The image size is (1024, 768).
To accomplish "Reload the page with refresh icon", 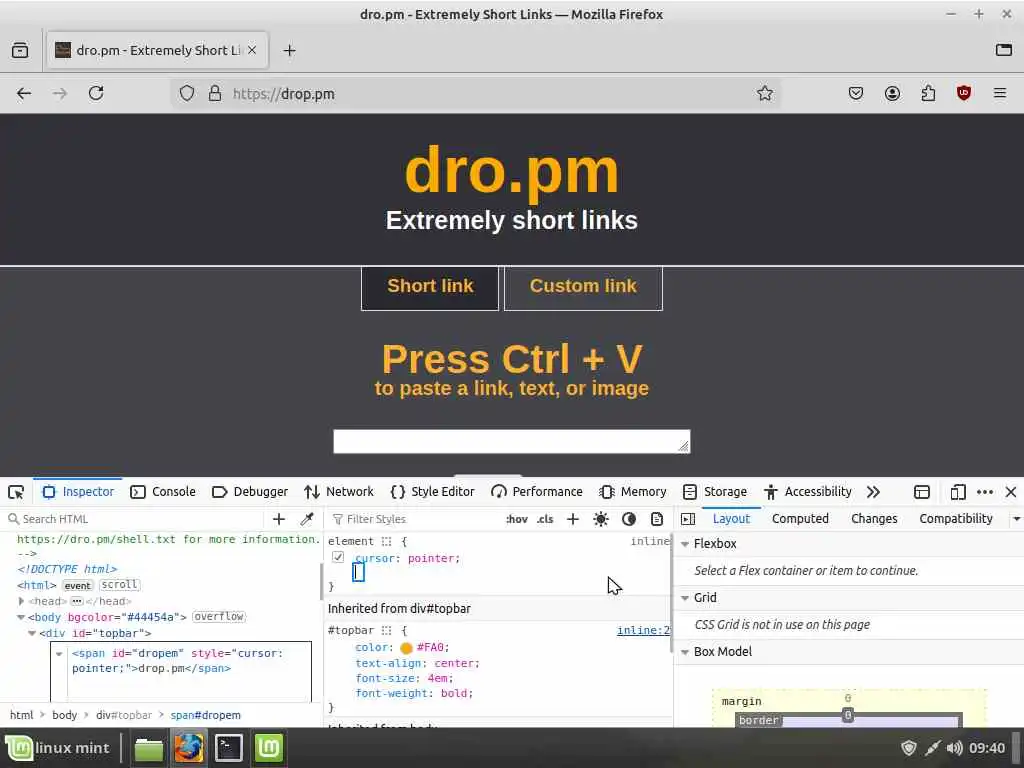I will point(96,93).
